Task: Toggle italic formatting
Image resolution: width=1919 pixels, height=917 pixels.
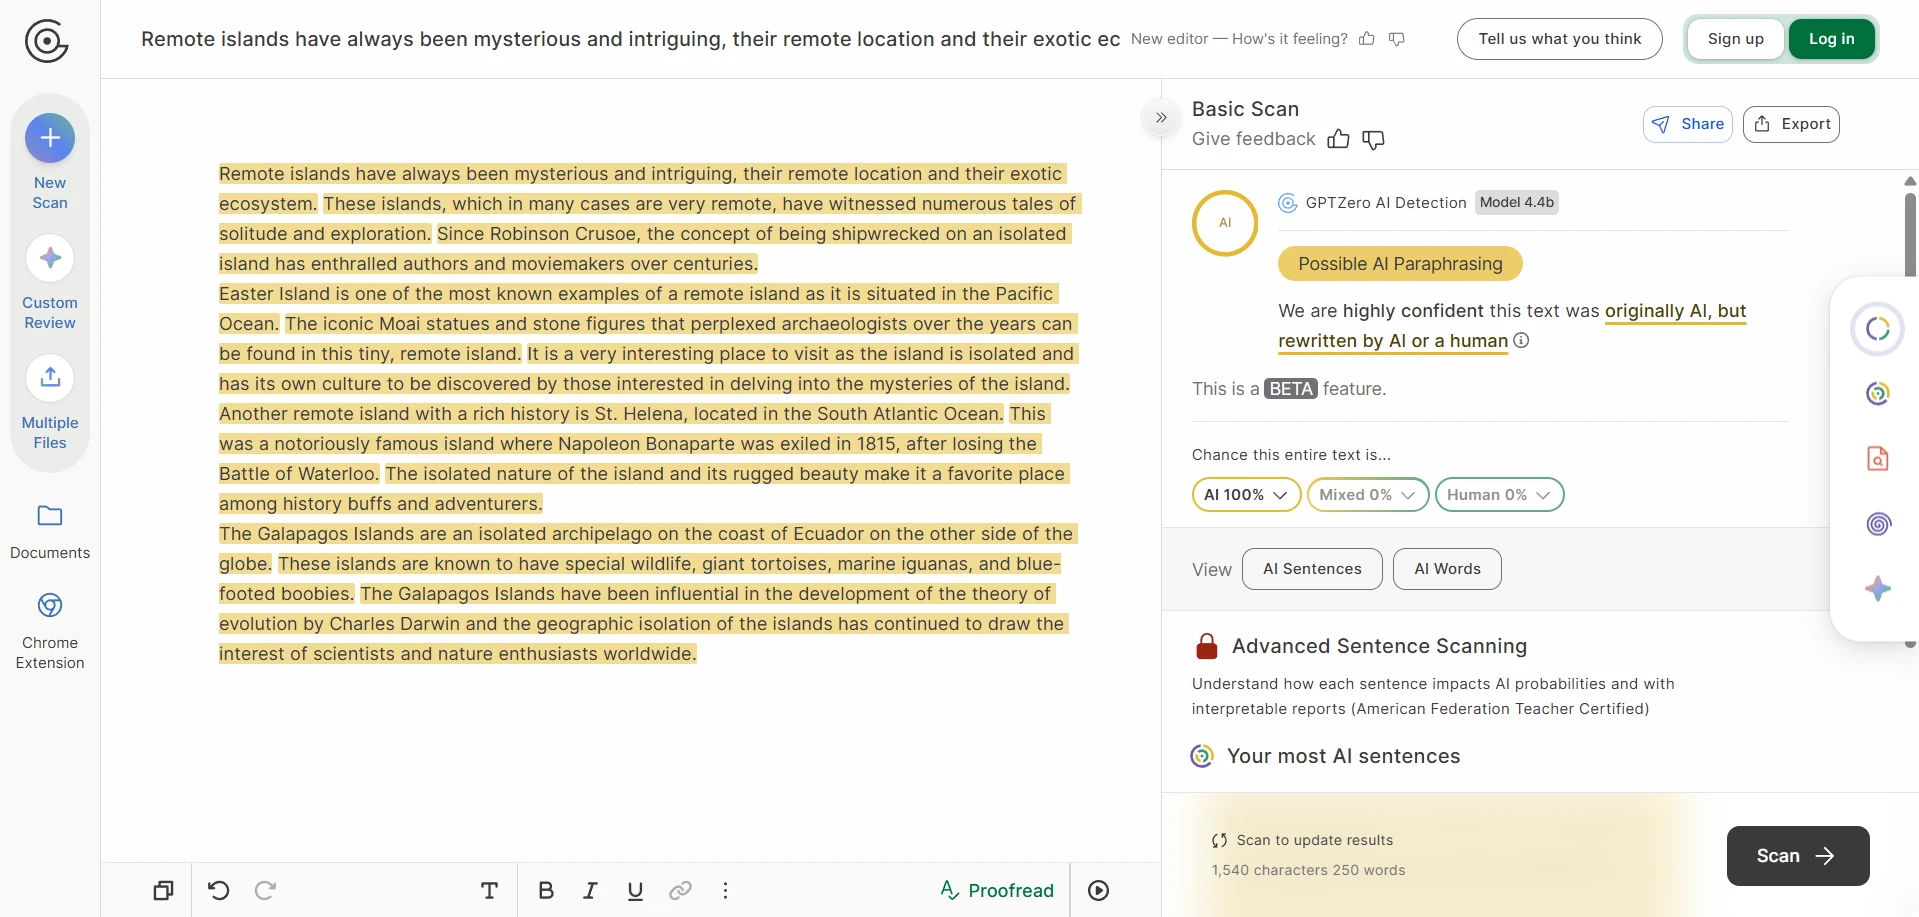Action: 590,890
